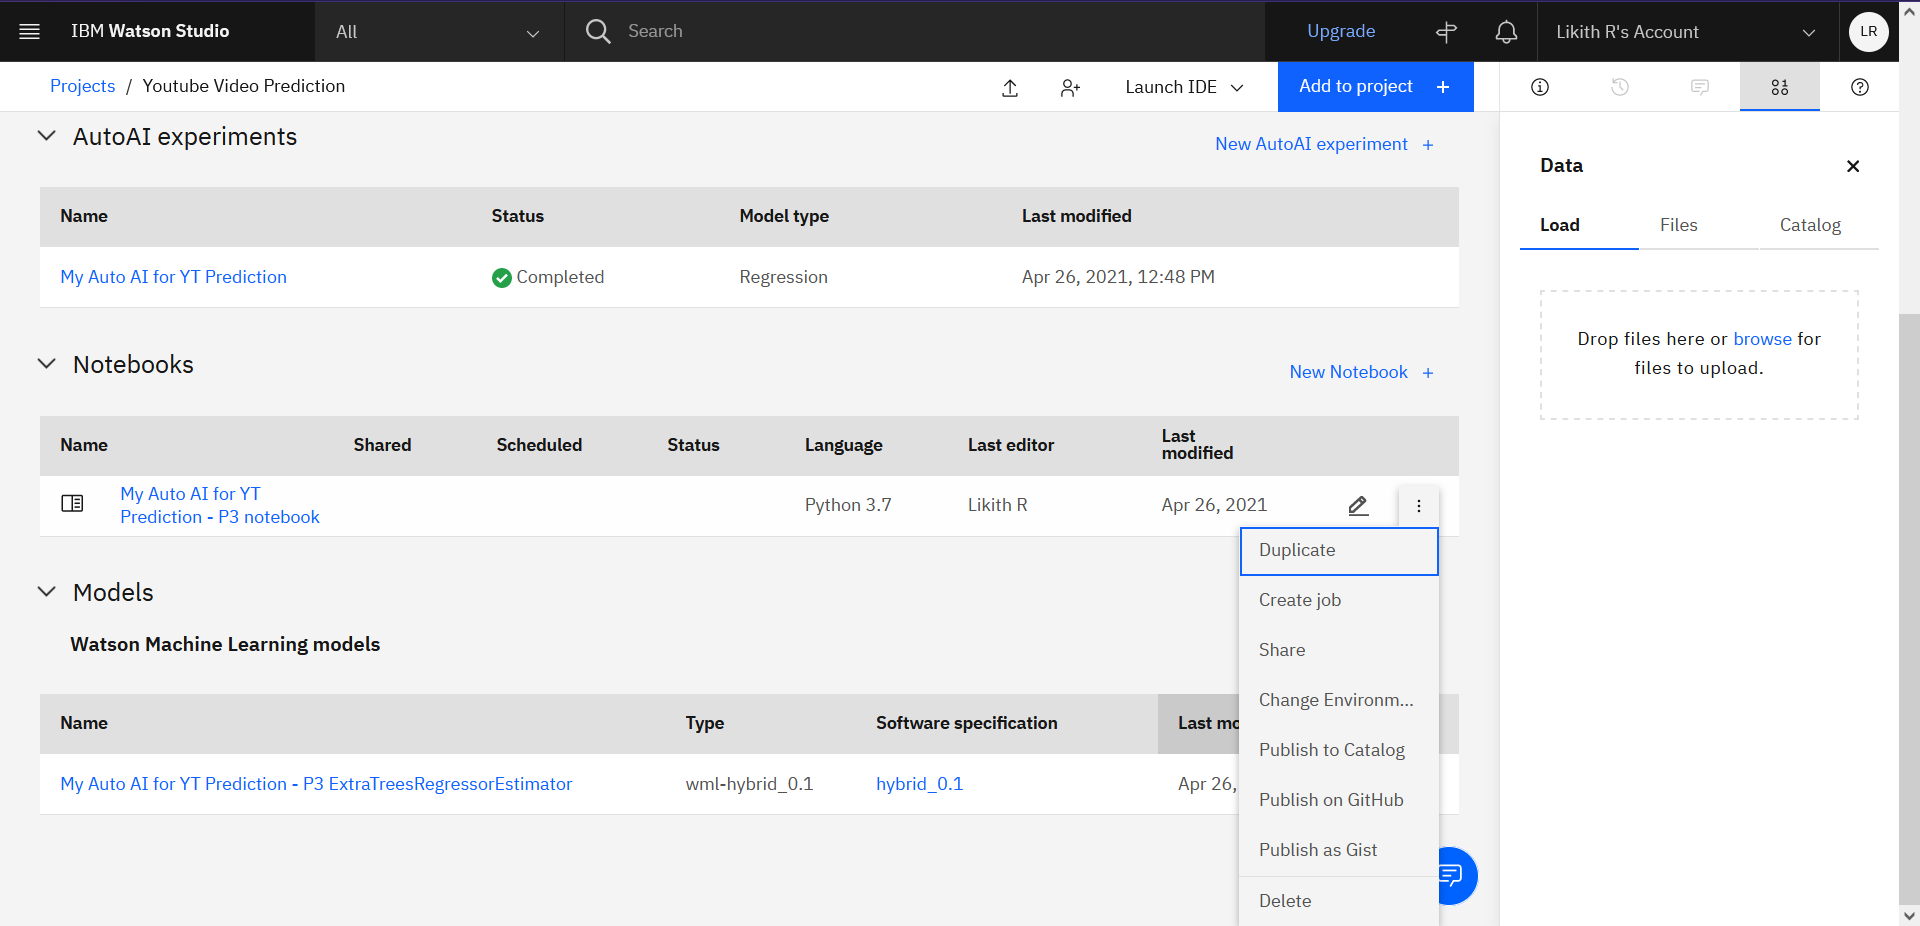Click the Python 3.7 language cell
The height and width of the screenshot is (926, 1920).
tap(848, 505)
